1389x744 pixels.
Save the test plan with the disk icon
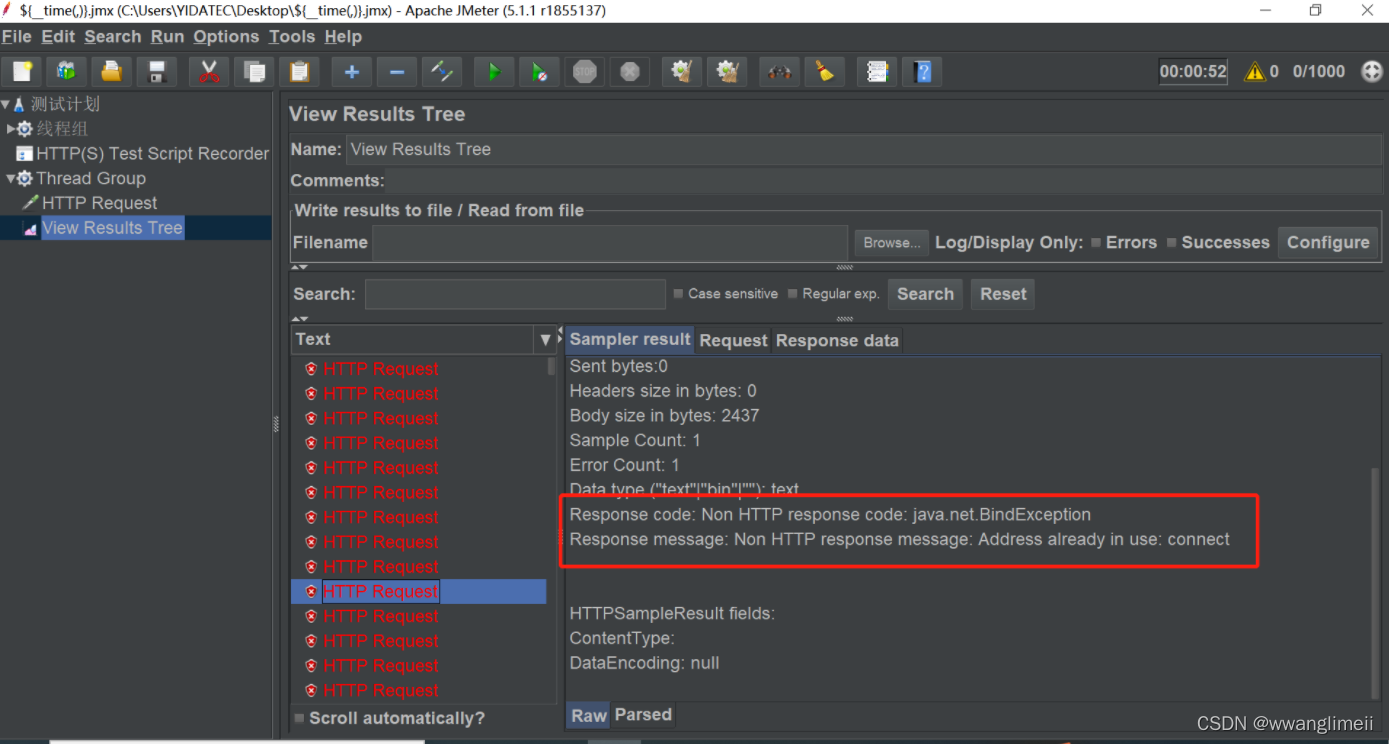pyautogui.click(x=157, y=71)
